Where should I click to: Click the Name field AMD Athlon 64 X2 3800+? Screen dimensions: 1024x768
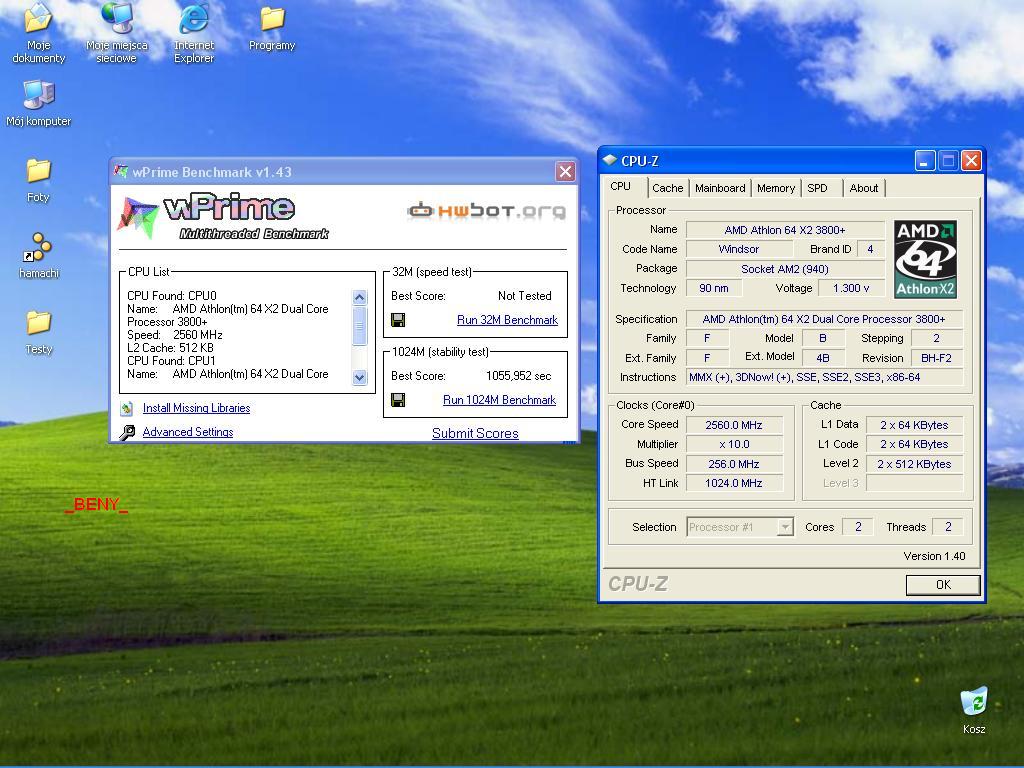[x=785, y=230]
